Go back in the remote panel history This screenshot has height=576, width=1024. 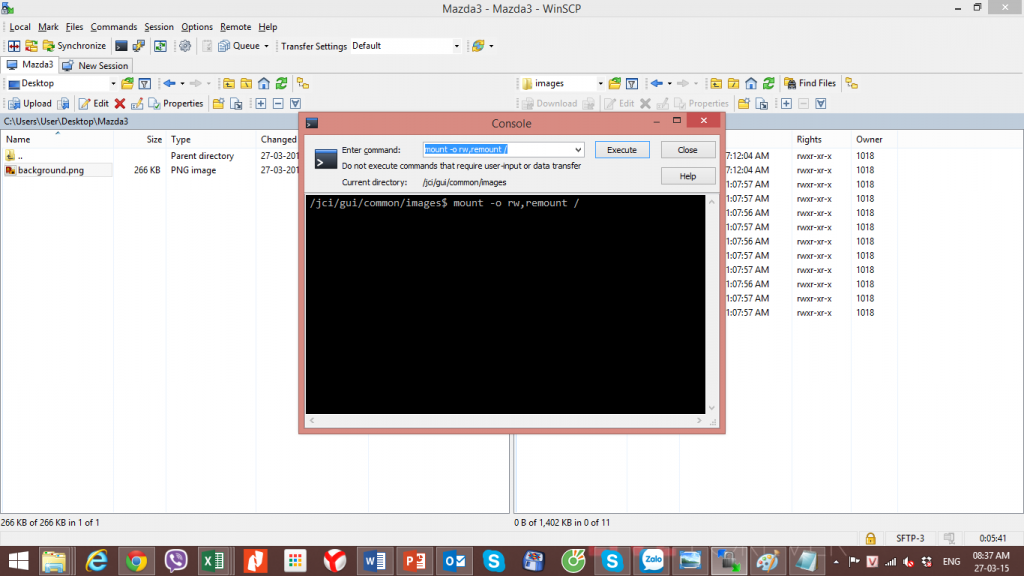[657, 84]
